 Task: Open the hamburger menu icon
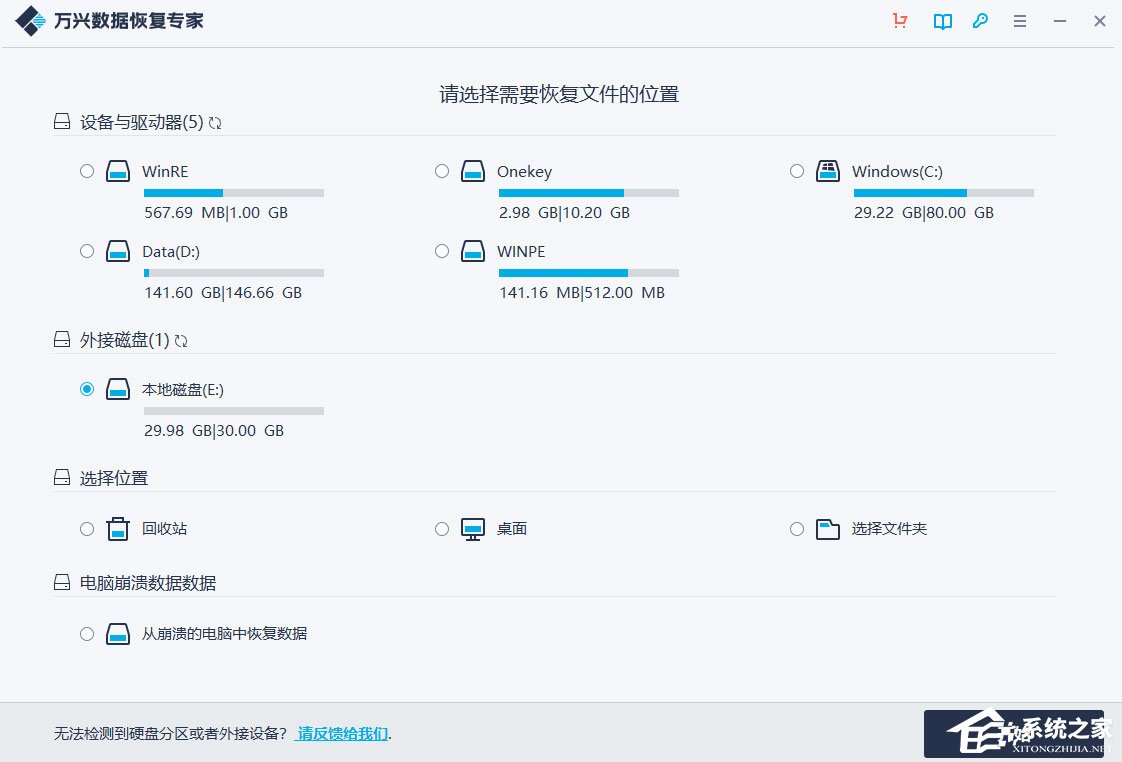[x=1019, y=21]
